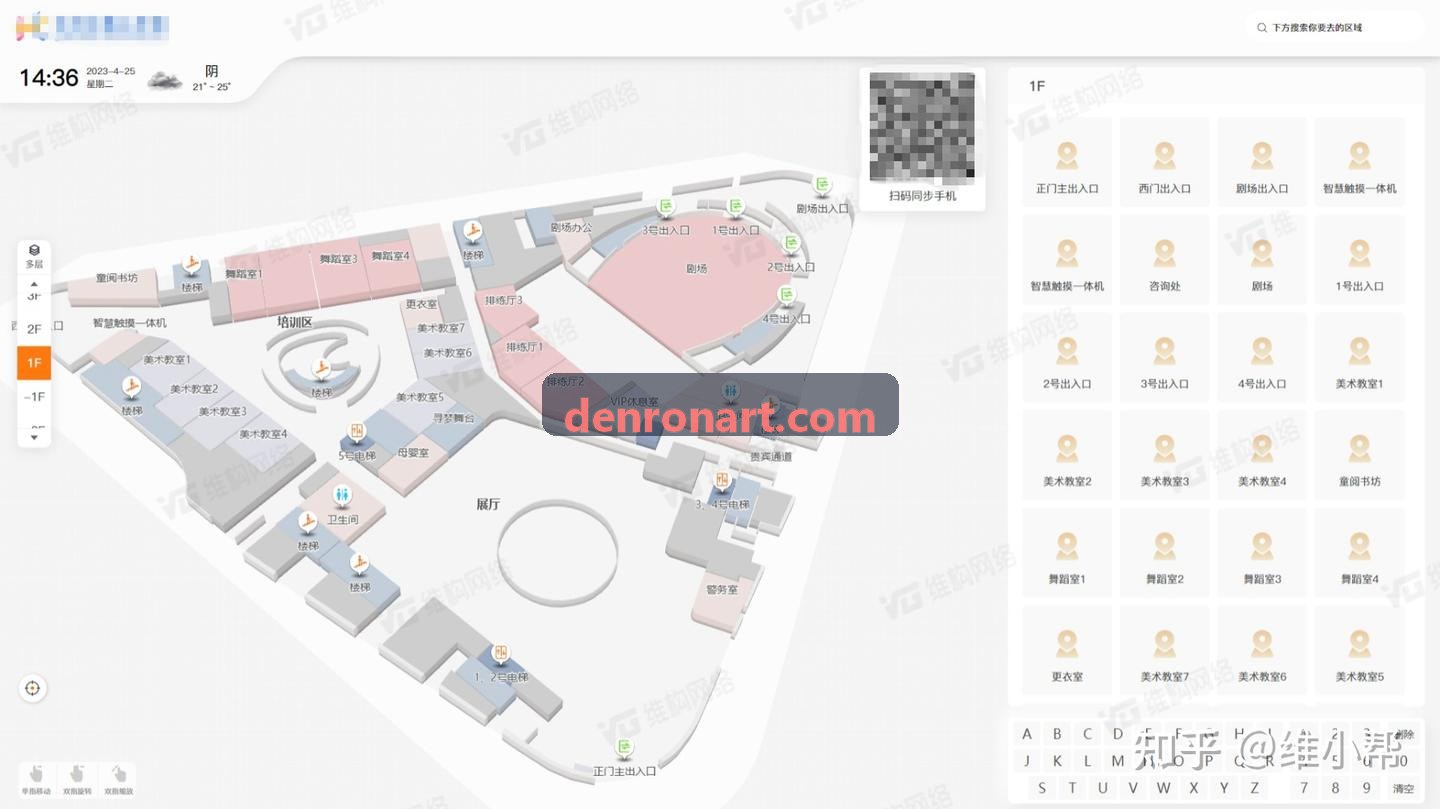Click the 清空 key on keyboard
The image size is (1440, 809).
[1404, 788]
